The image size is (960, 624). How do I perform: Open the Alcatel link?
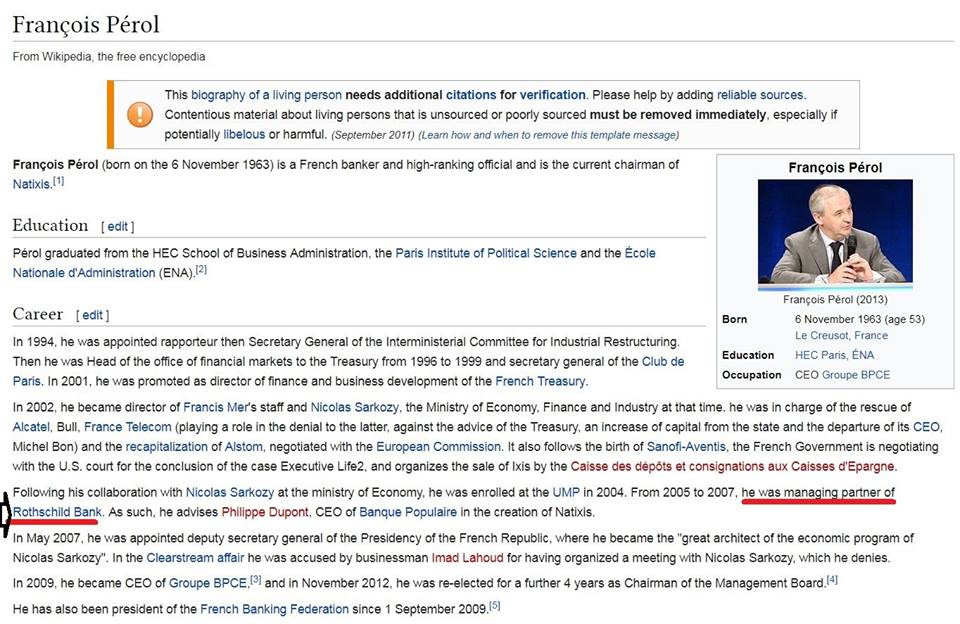tap(31, 427)
